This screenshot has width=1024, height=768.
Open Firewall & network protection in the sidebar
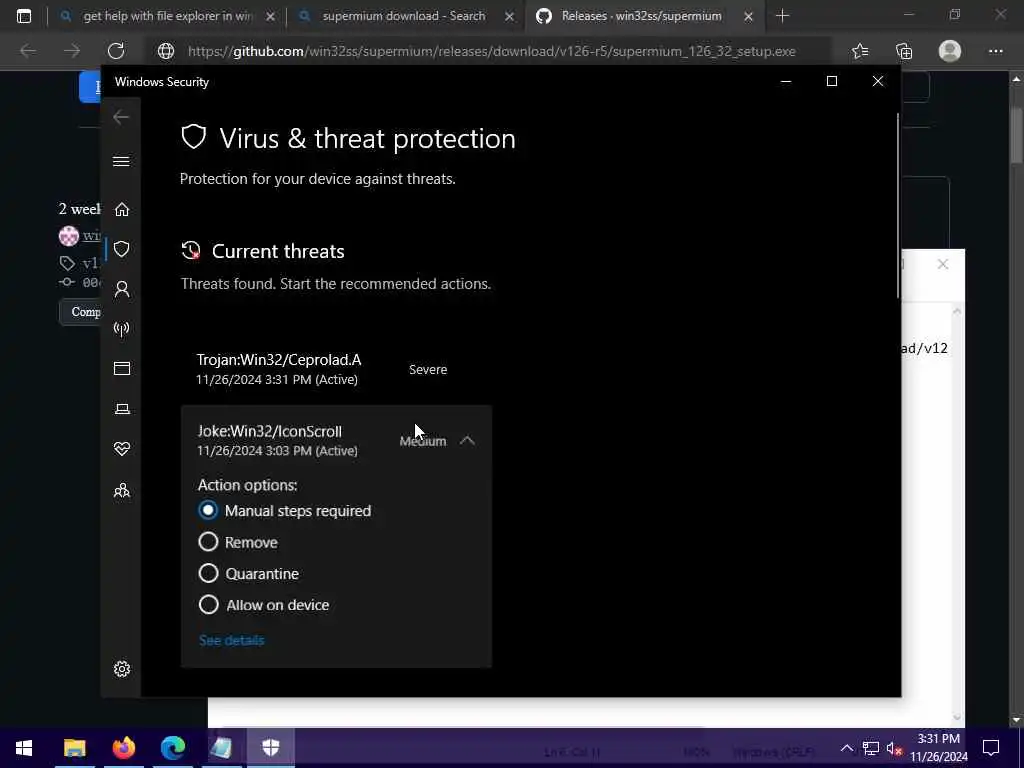pos(121,328)
